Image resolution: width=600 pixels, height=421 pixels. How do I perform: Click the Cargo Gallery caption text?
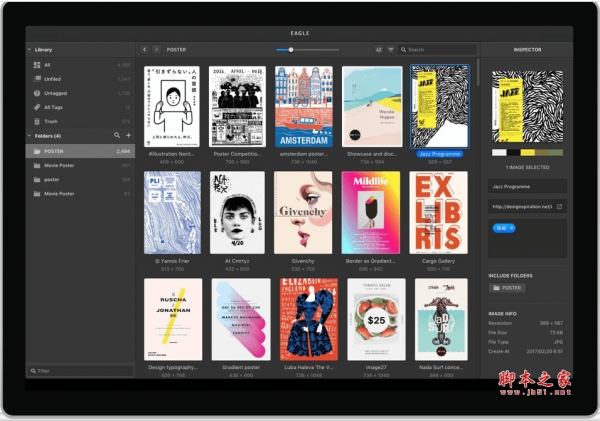439,261
